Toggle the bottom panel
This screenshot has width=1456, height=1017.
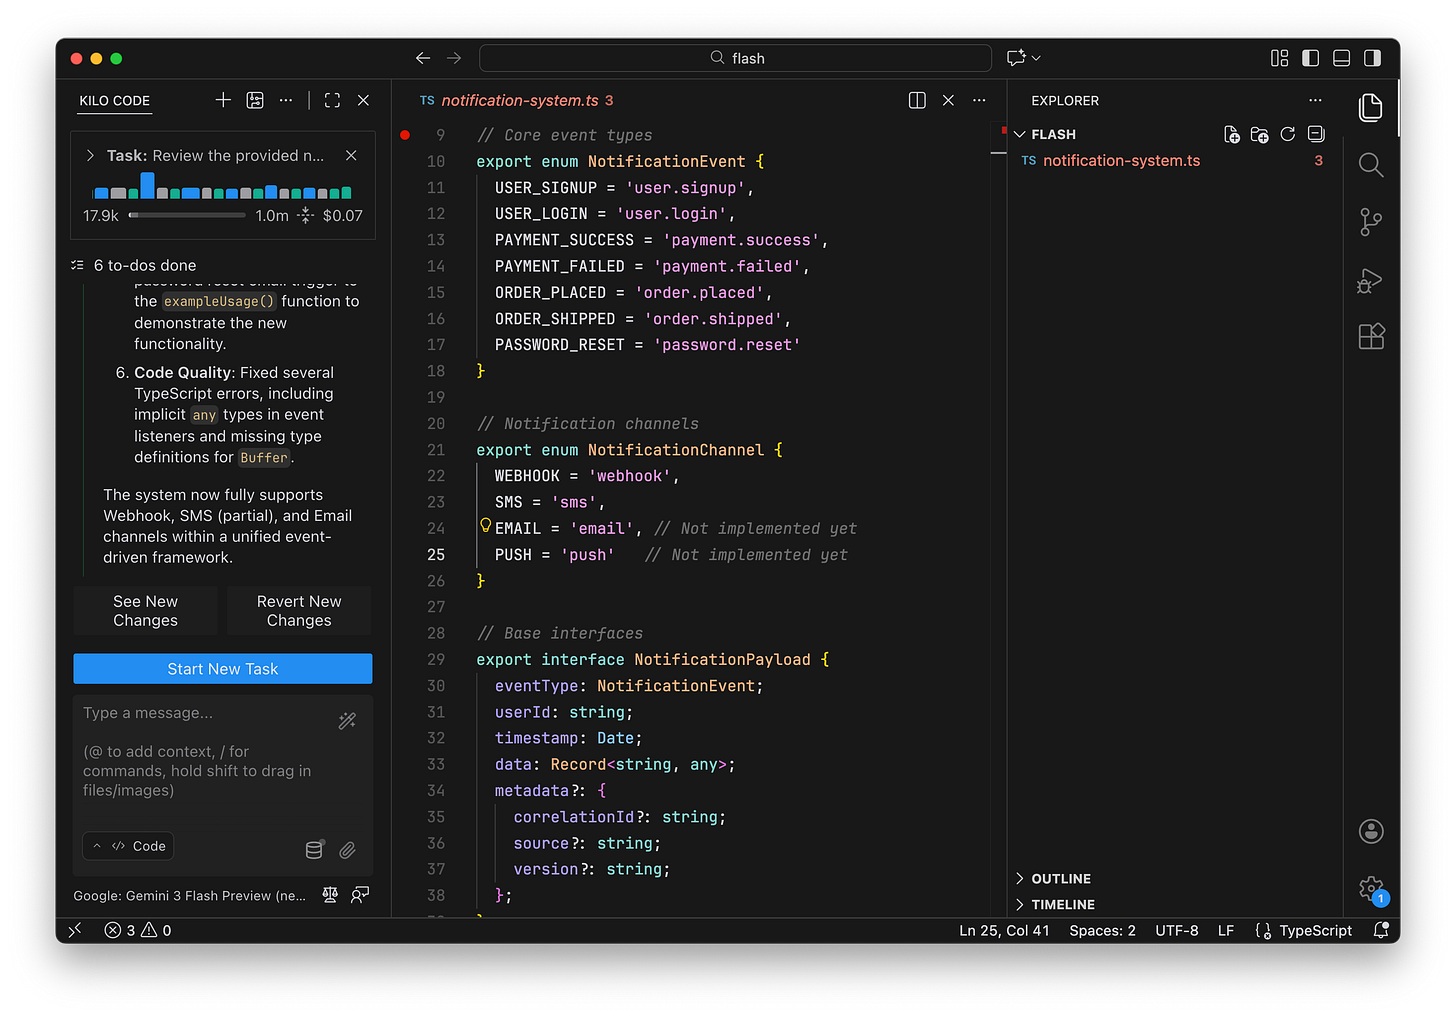[x=1342, y=58]
